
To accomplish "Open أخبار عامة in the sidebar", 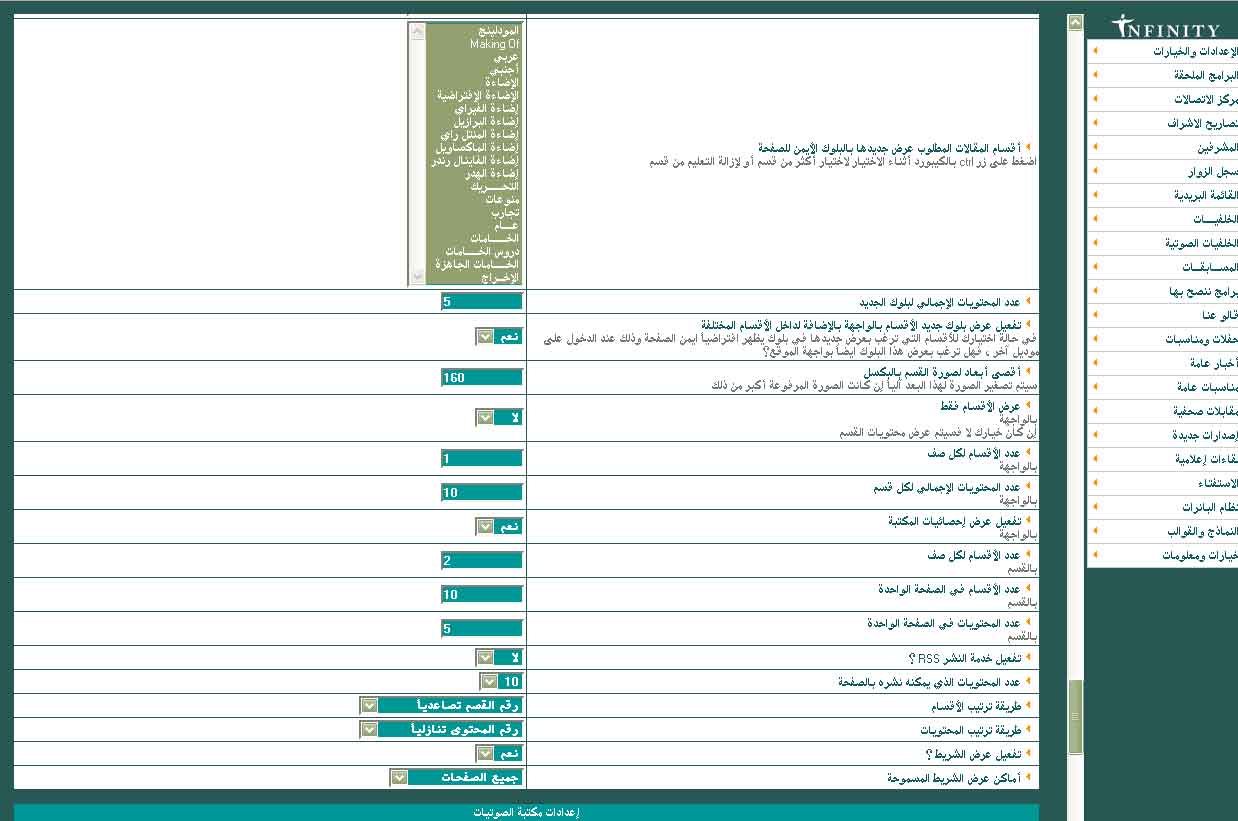I will pyautogui.click(x=1163, y=364).
